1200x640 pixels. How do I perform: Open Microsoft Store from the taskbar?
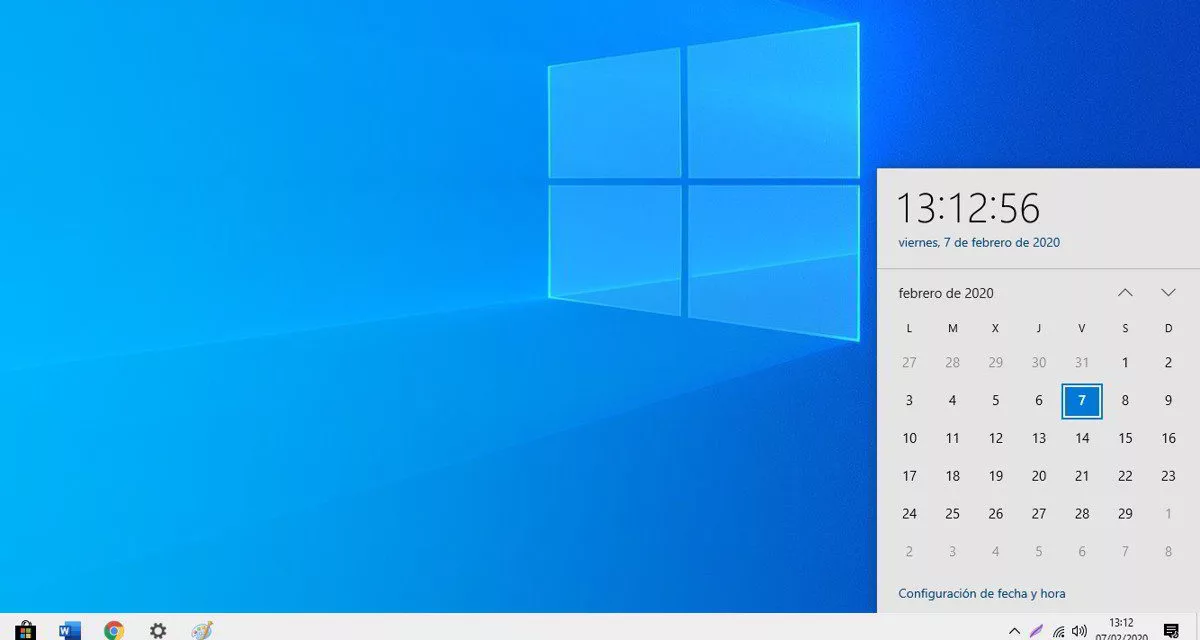(x=26, y=631)
